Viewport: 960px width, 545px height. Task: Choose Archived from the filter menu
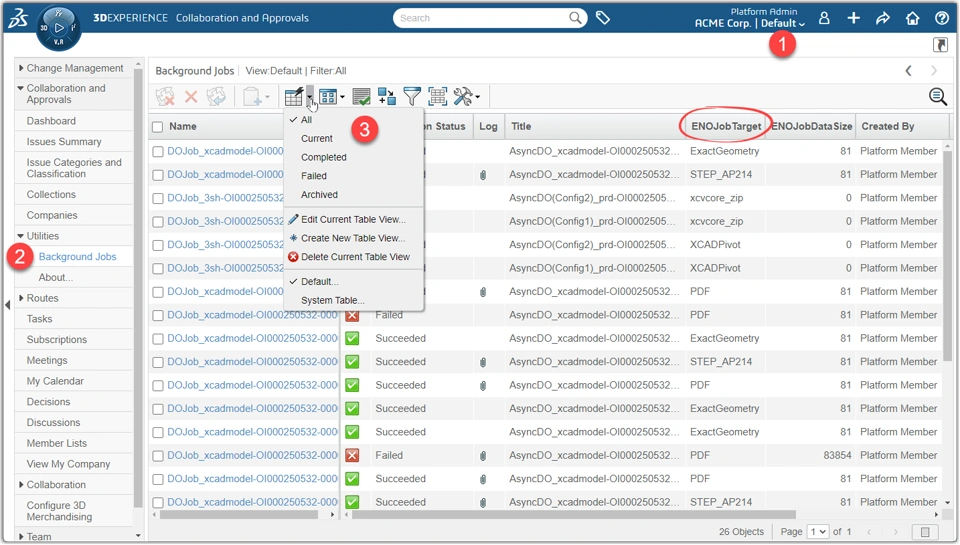coord(319,195)
